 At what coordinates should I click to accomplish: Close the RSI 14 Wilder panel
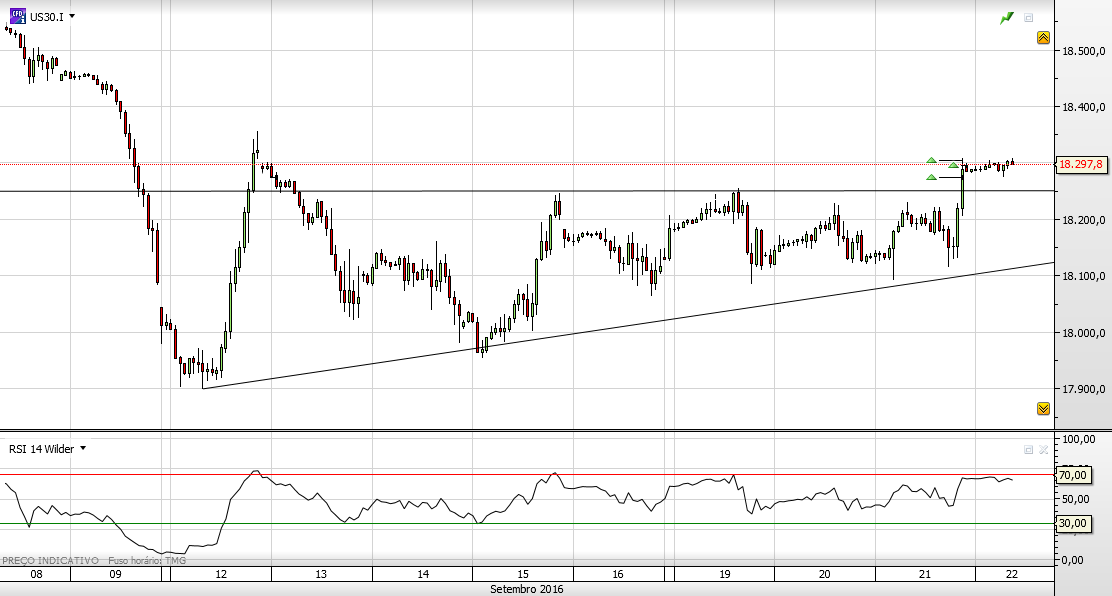(x=1043, y=449)
